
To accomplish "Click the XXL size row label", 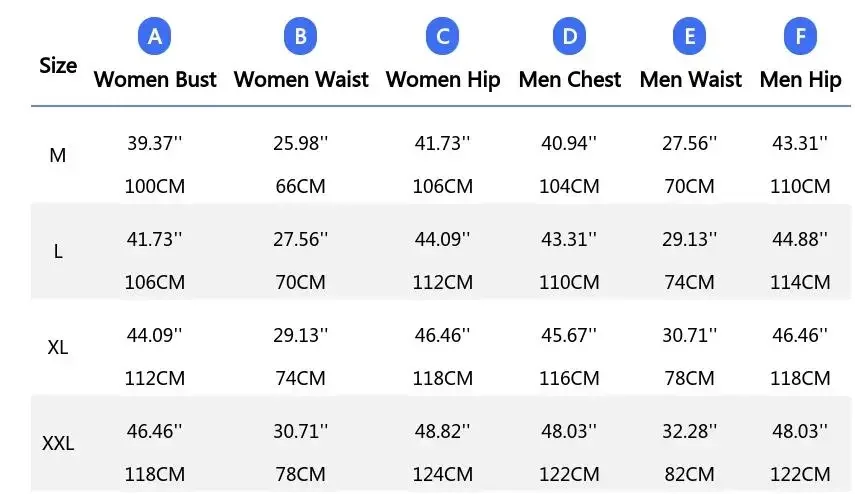I will [x=58, y=444].
